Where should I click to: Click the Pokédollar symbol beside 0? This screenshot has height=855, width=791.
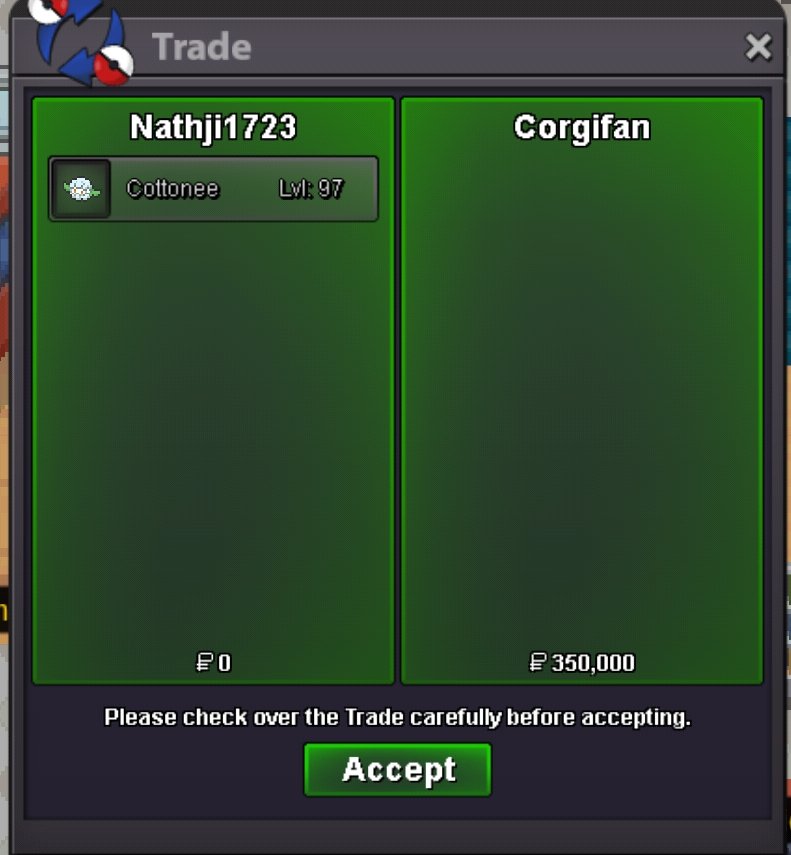click(204, 663)
